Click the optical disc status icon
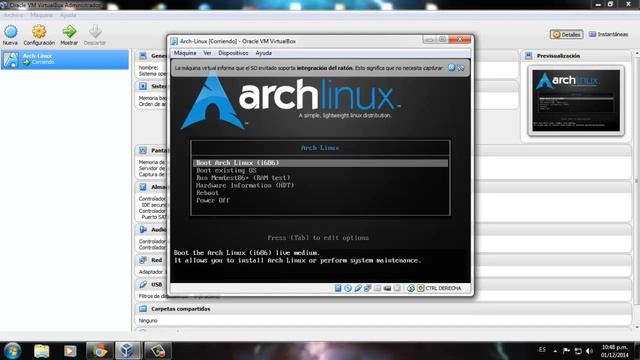 click(348, 288)
